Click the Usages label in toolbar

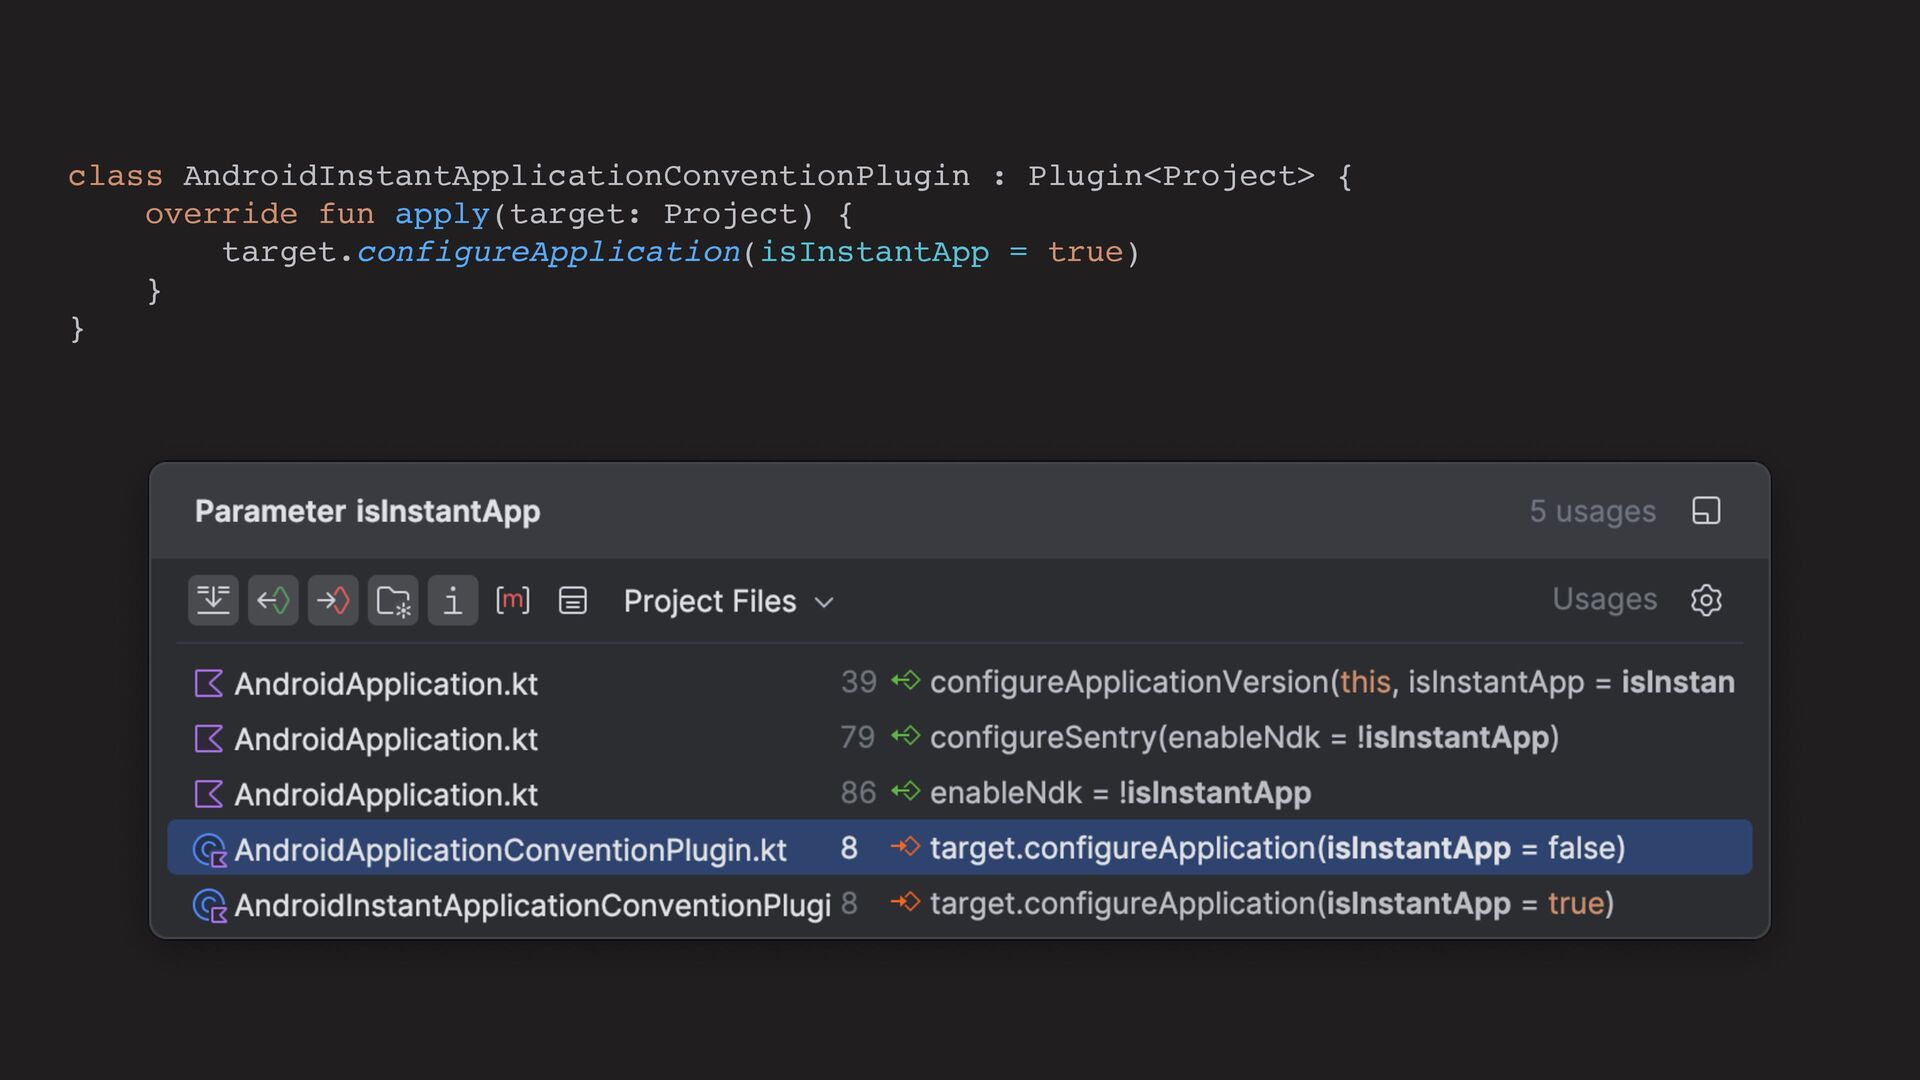pyautogui.click(x=1604, y=599)
